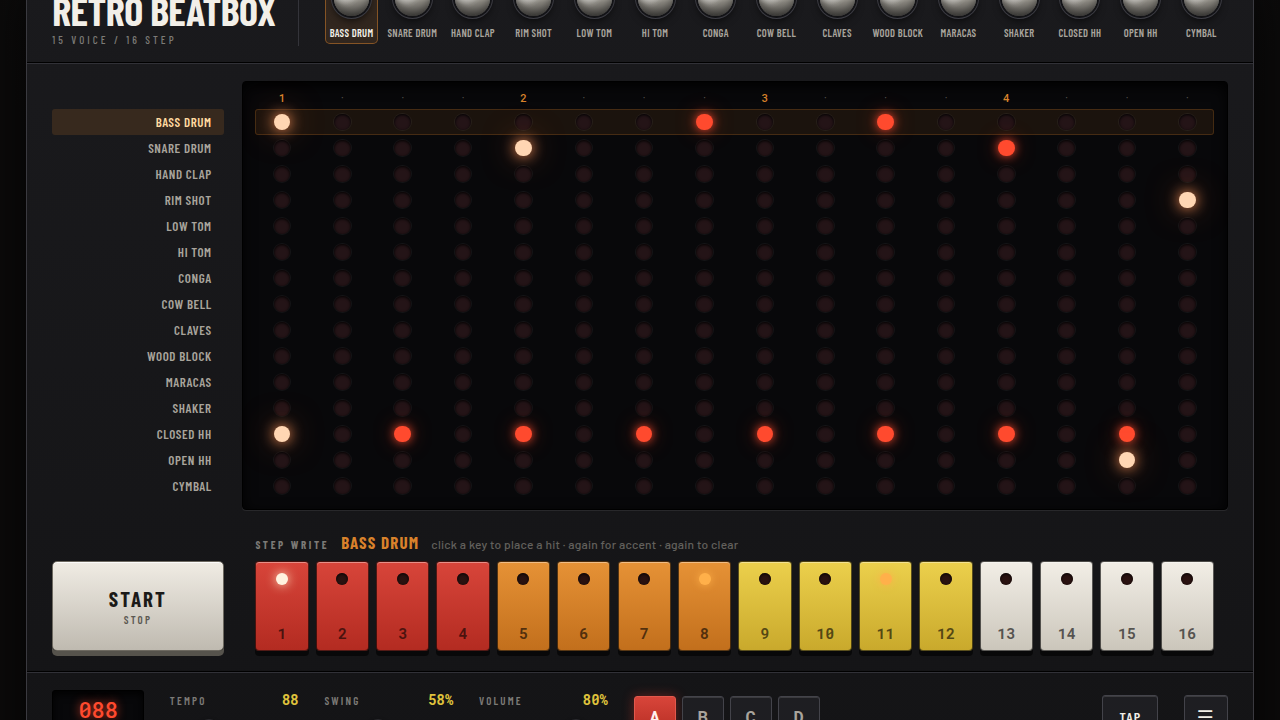Toggle Snare Drum hit on grid step 5

[x=523, y=148]
